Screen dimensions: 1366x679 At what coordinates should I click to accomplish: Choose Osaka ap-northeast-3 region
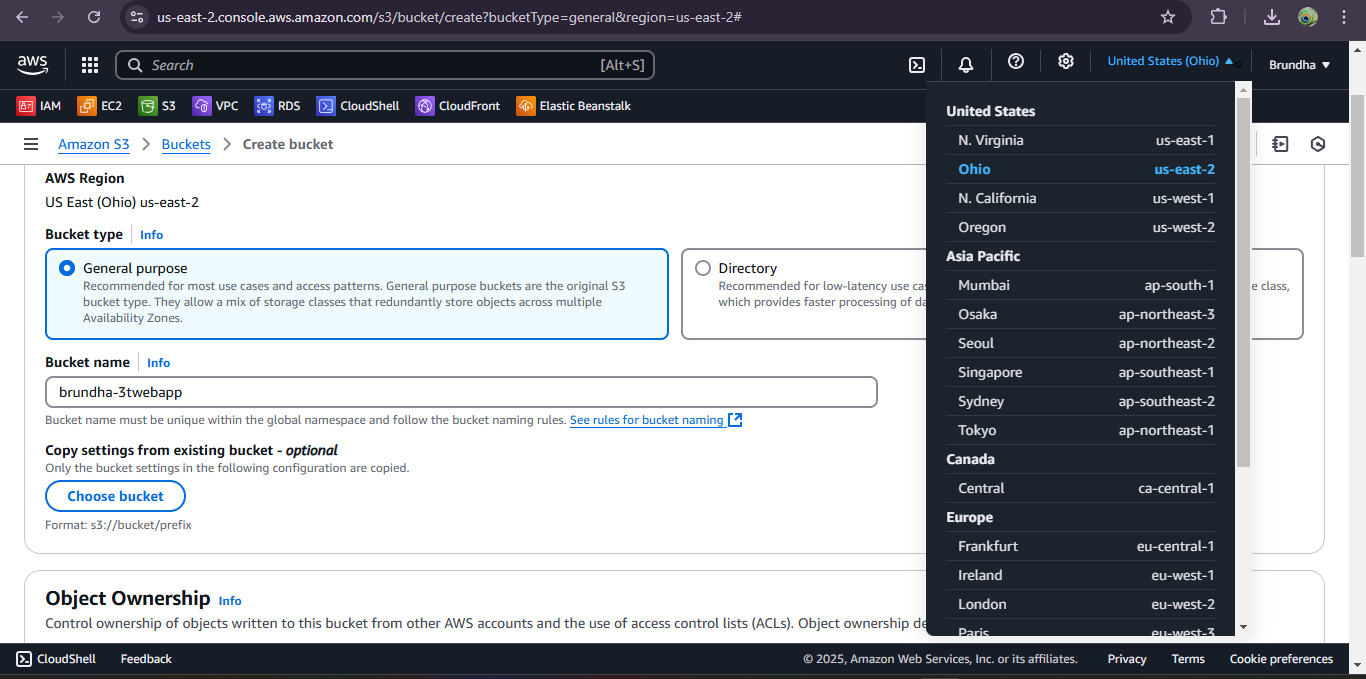tap(1086, 314)
